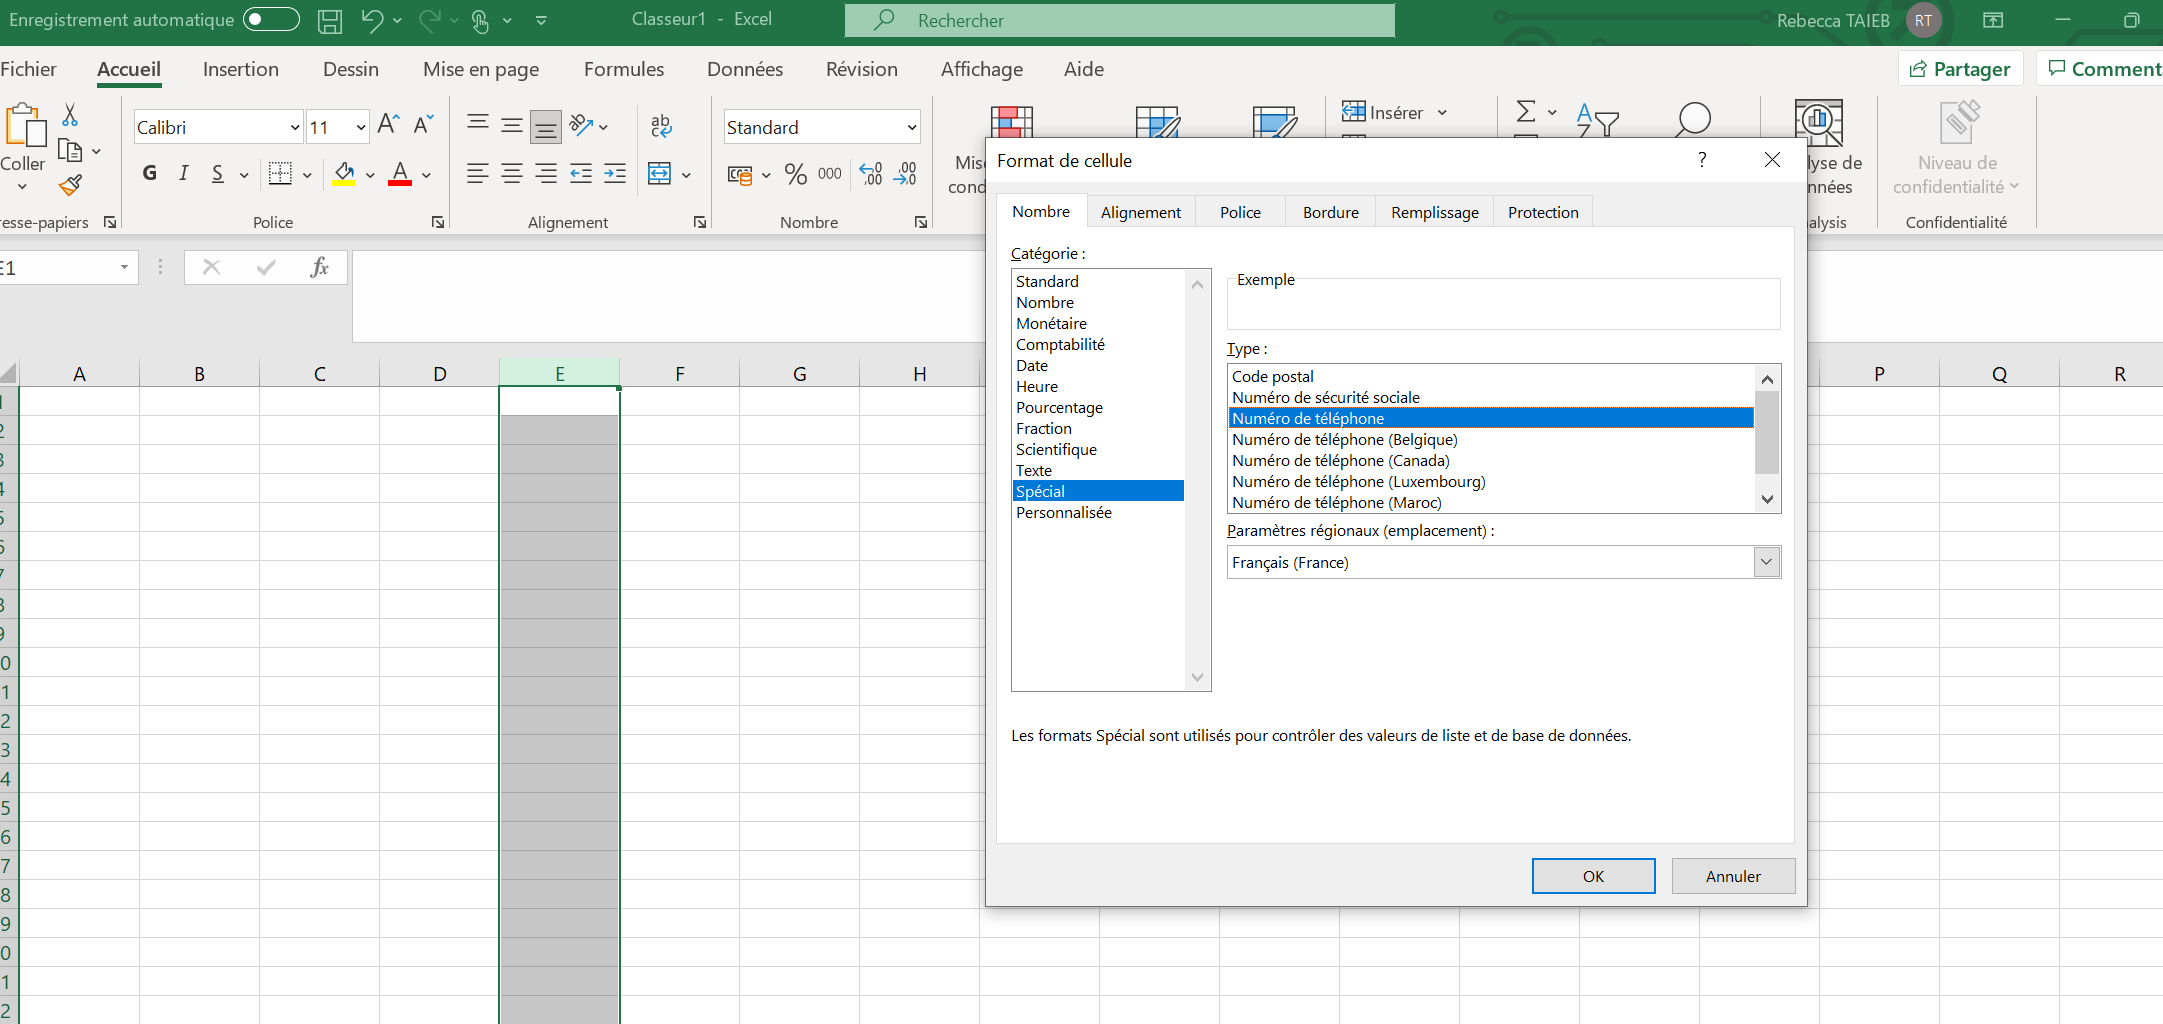
Task: Switch to Alignement tab in dialog
Action: pos(1141,212)
